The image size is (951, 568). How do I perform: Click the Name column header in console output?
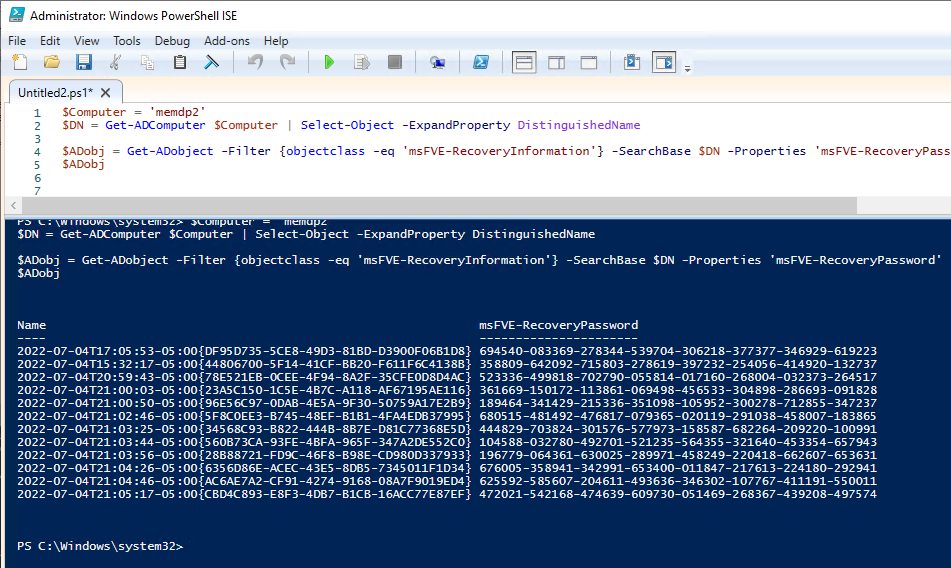tap(32, 325)
